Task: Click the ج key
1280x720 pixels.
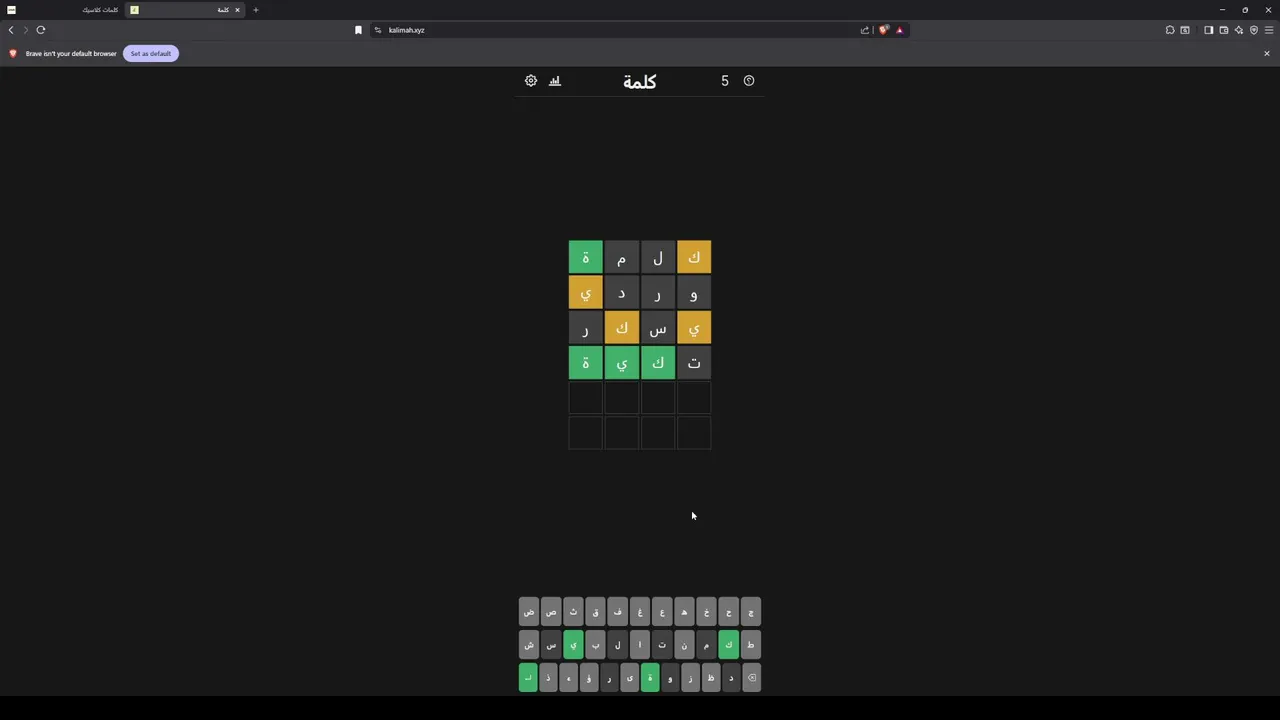Action: pyautogui.click(x=751, y=612)
